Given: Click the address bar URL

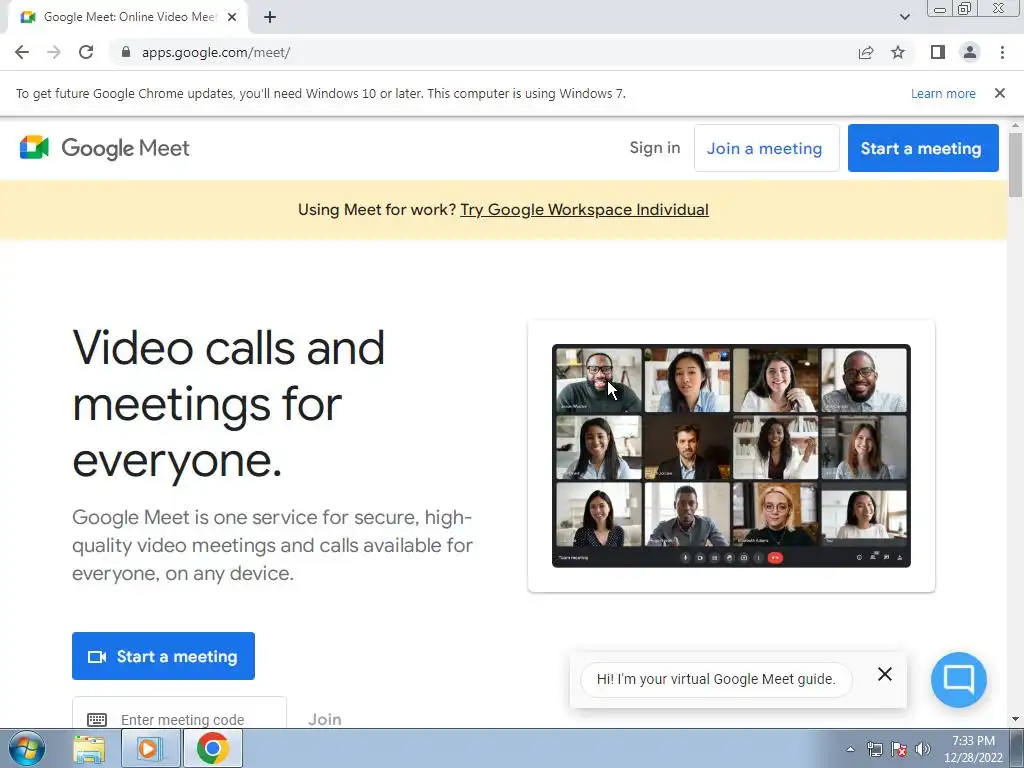Looking at the screenshot, I should pos(216,52).
